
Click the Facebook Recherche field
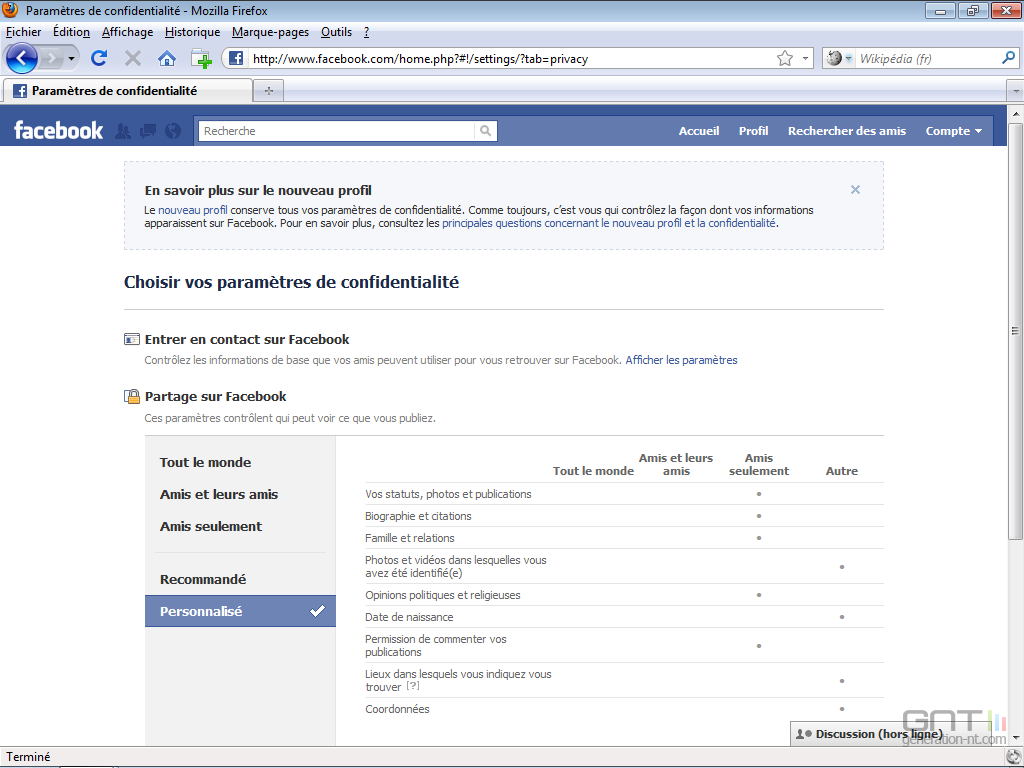(x=336, y=131)
